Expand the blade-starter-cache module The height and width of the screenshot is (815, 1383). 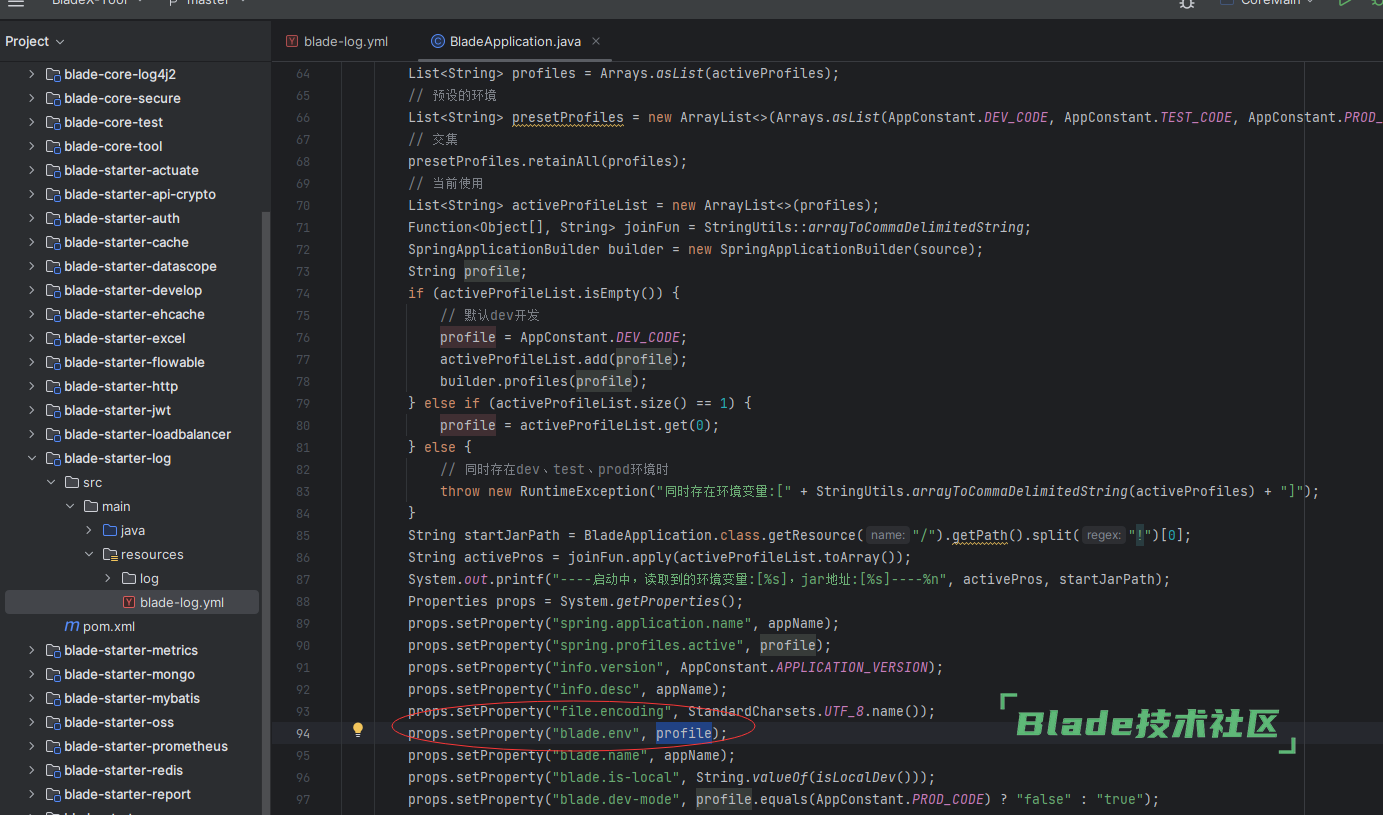click(x=31, y=242)
